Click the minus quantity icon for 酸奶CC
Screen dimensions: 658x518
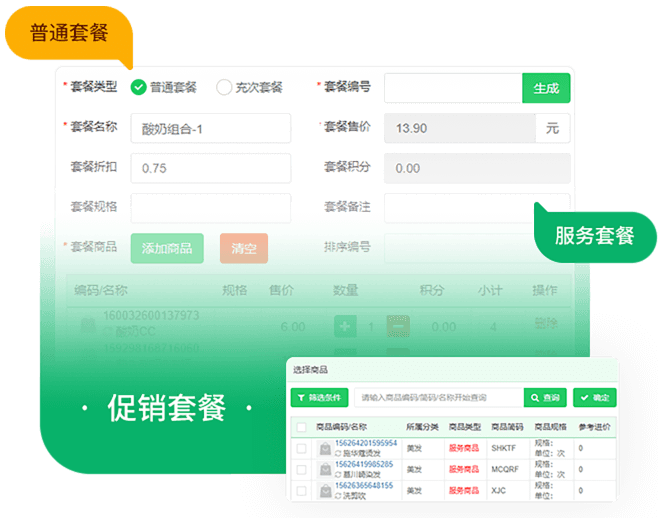tap(397, 326)
